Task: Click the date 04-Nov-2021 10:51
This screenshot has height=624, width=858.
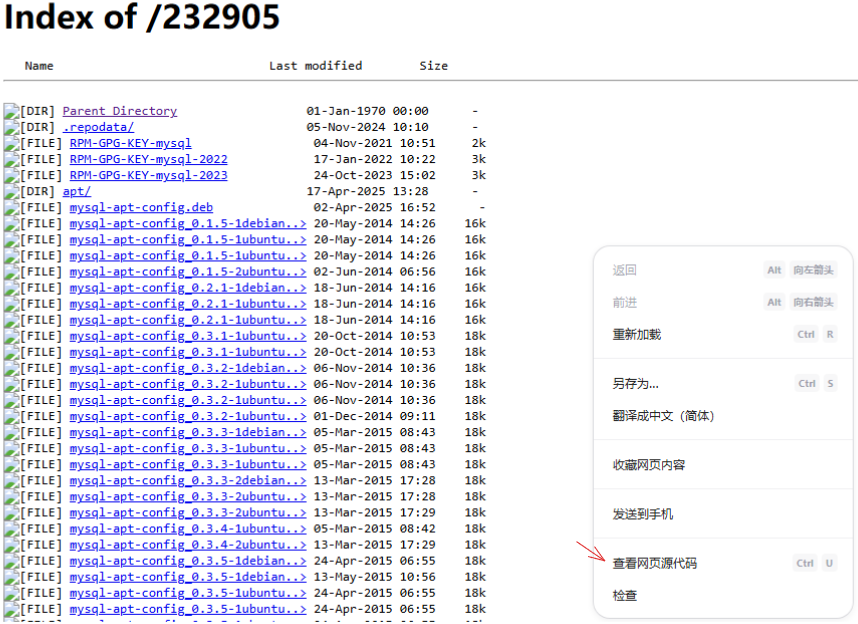Action: (x=374, y=143)
